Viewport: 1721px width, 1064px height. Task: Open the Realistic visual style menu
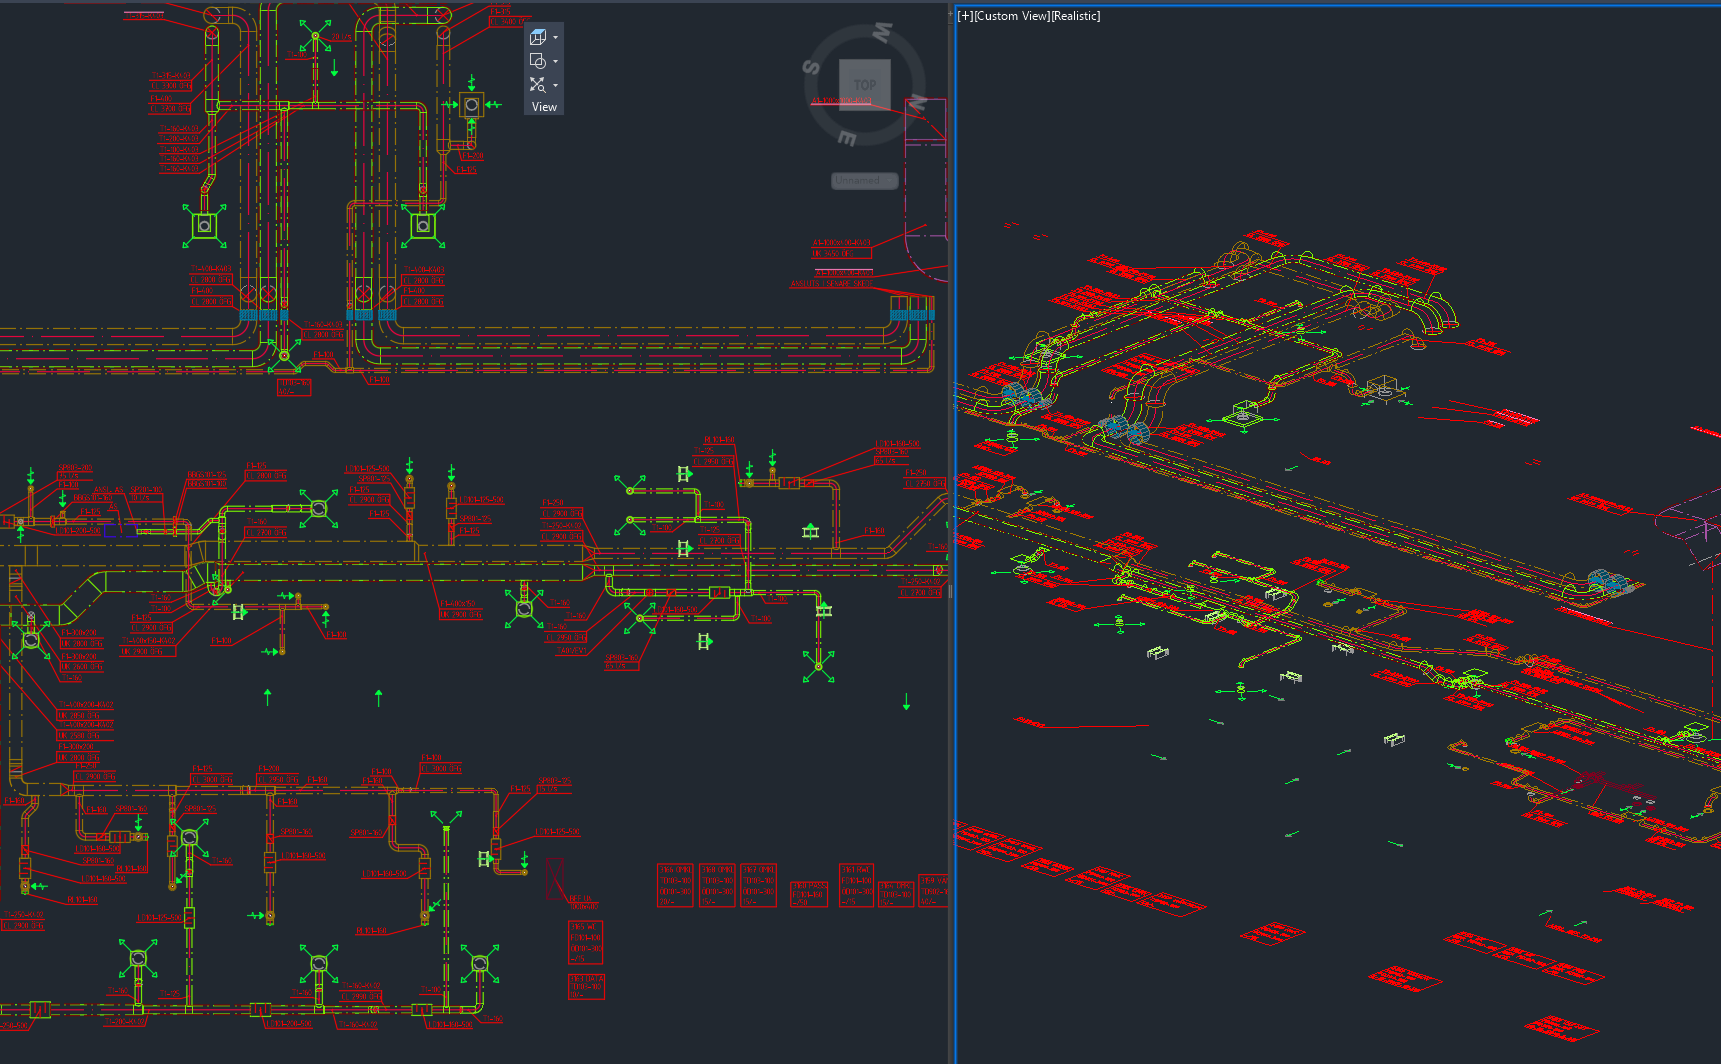tap(1074, 16)
